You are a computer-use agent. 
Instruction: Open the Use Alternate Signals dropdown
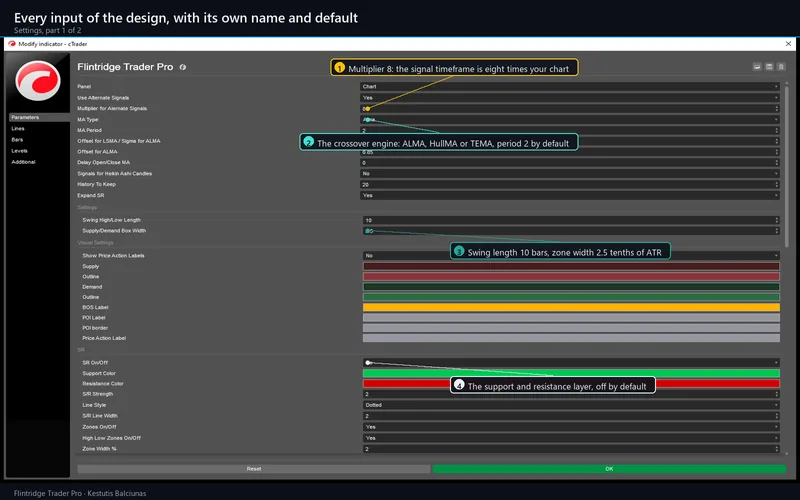click(x=570, y=97)
